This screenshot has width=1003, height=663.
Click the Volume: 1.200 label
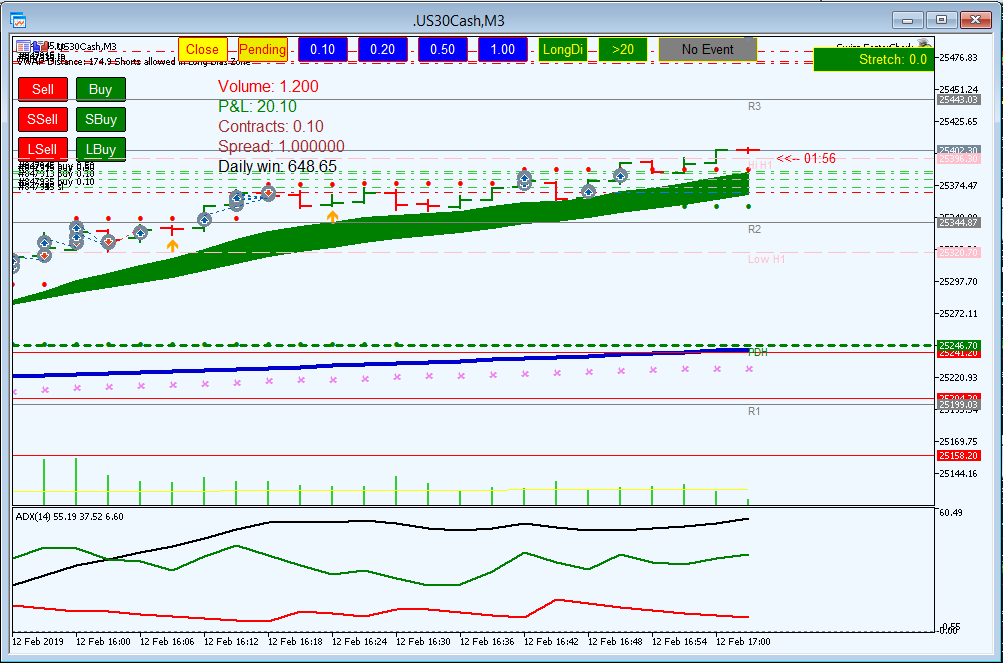pos(268,86)
